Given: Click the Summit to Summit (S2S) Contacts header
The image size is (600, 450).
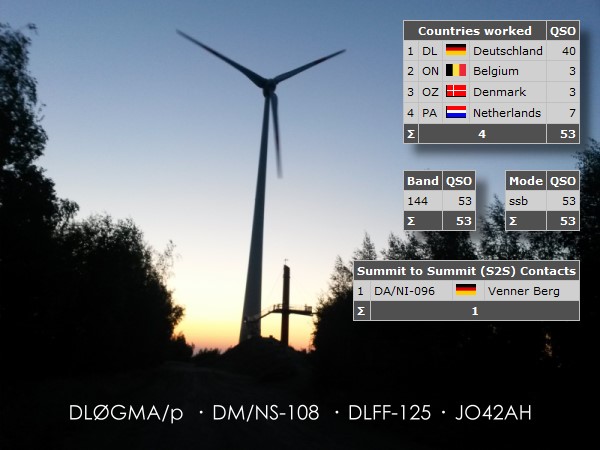Looking at the screenshot, I should [467, 271].
